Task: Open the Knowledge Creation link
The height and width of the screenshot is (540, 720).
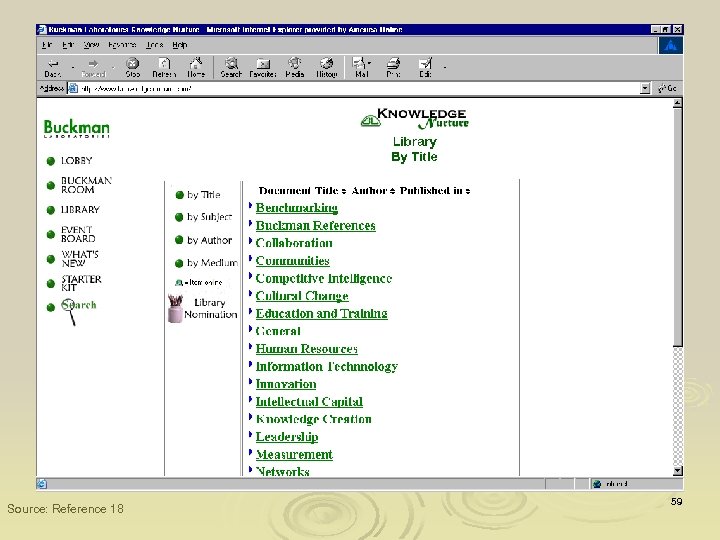Action: click(313, 419)
